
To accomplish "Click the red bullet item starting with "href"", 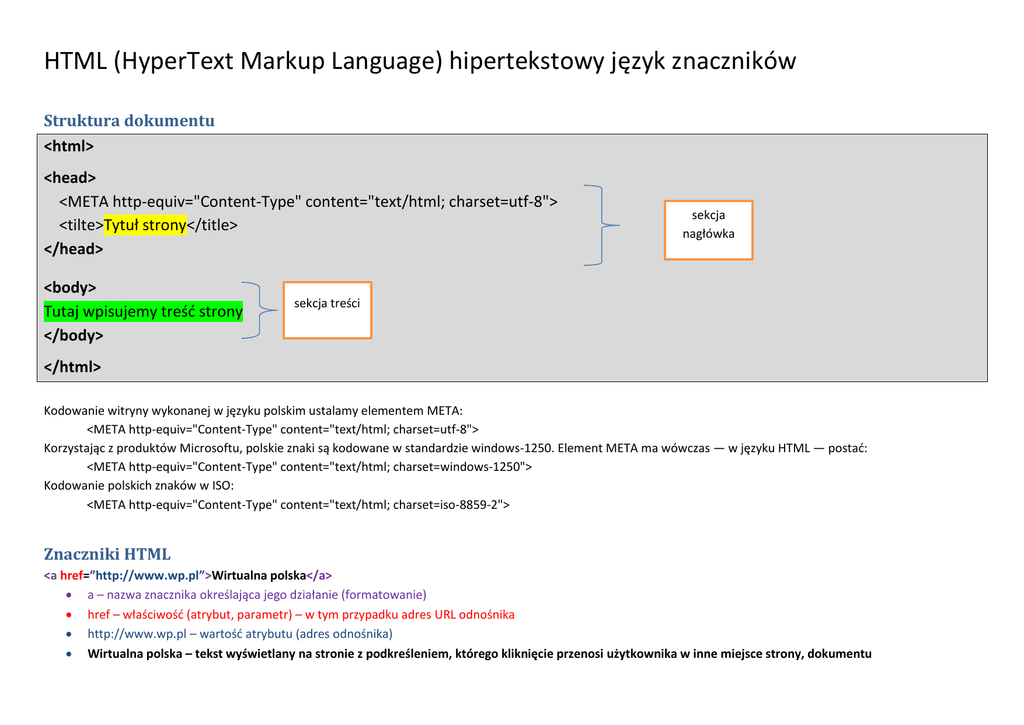I will click(301, 615).
